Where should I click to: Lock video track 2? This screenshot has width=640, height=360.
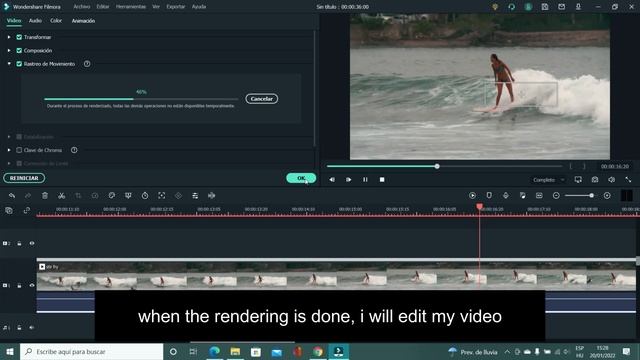tap(19, 243)
